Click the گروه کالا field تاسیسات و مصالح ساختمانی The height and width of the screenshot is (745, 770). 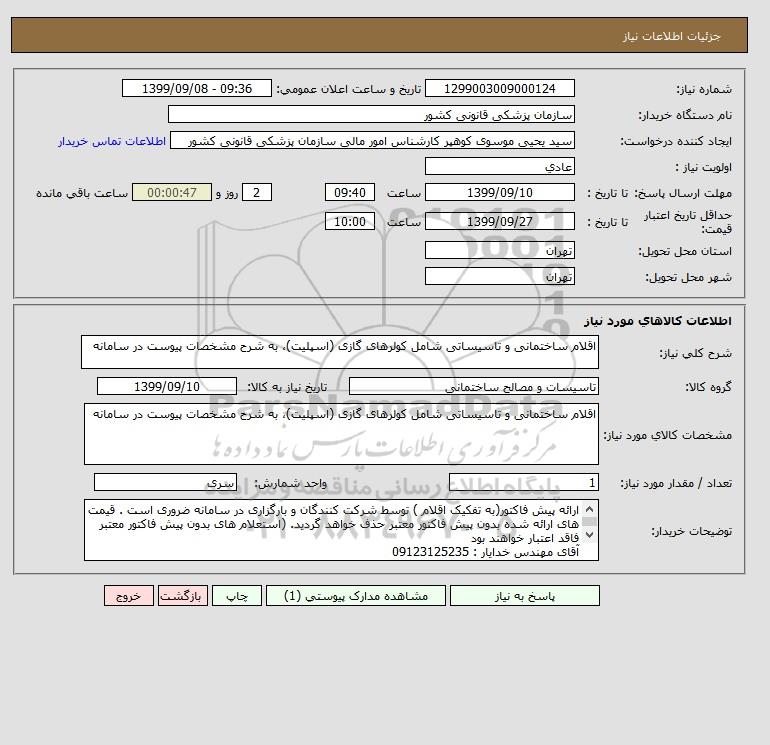pyautogui.click(x=473, y=387)
